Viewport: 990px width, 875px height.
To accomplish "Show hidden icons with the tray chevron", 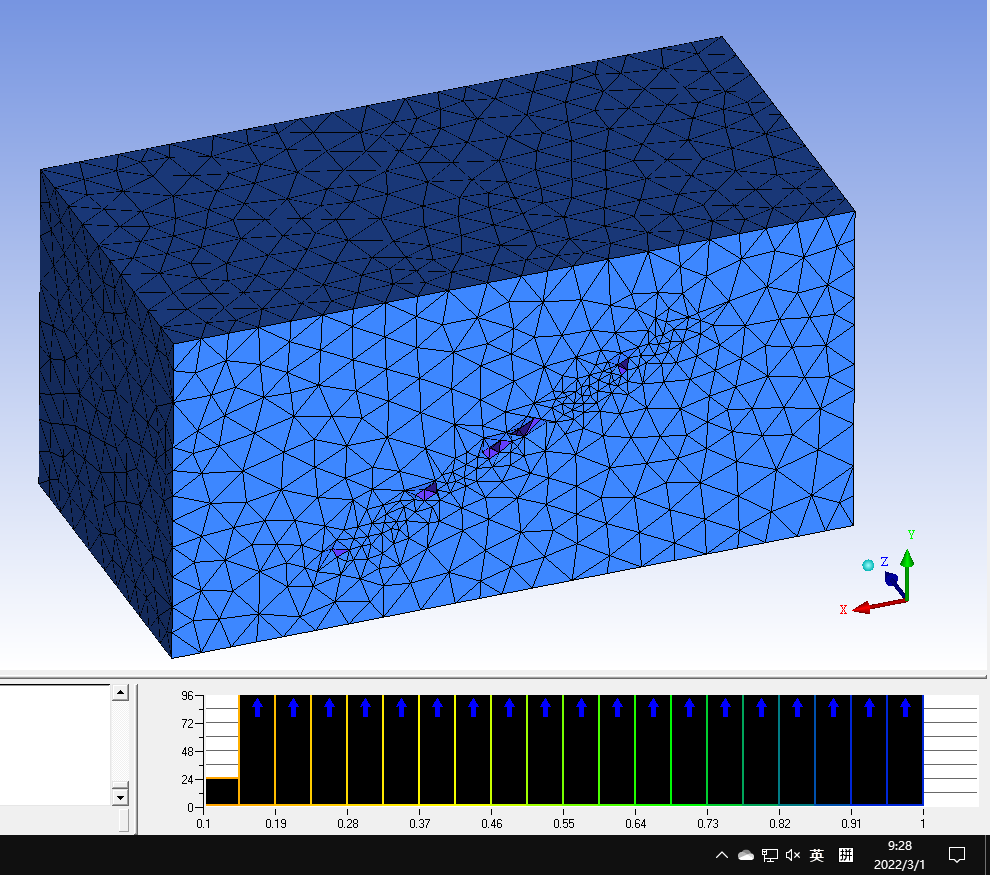I will pos(721,855).
